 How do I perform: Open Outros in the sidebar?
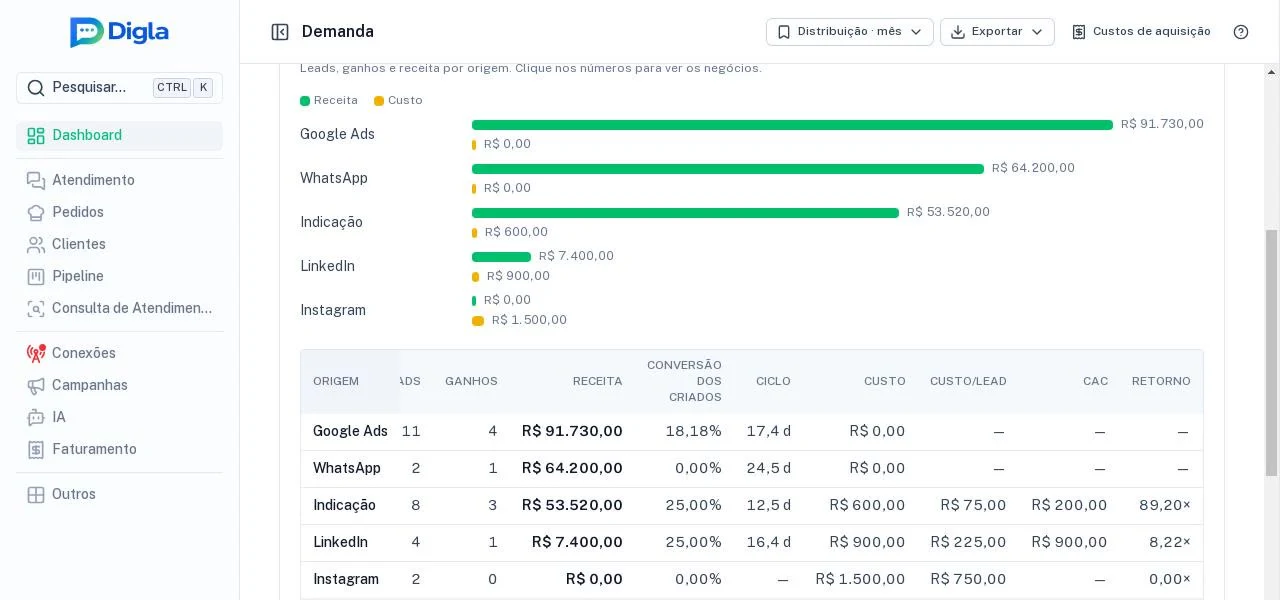point(119,494)
